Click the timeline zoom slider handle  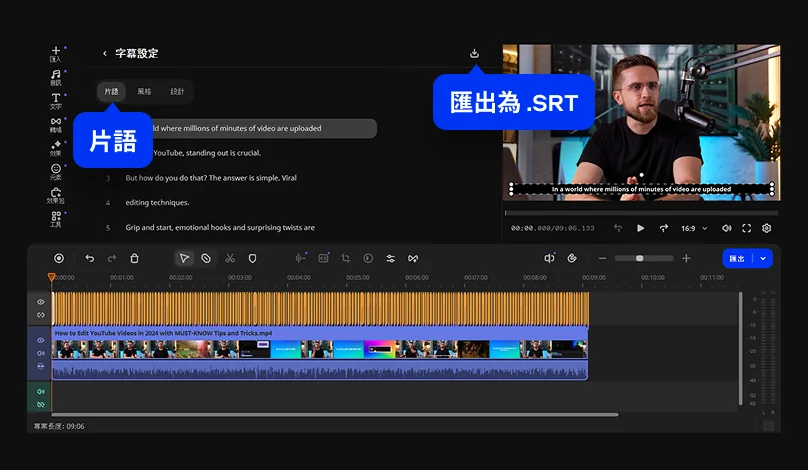tap(640, 258)
